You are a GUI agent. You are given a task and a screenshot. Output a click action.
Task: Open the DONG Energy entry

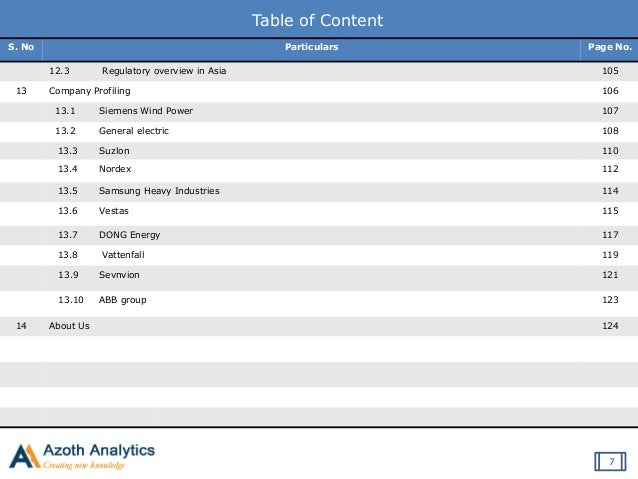pyautogui.click(x=319, y=235)
